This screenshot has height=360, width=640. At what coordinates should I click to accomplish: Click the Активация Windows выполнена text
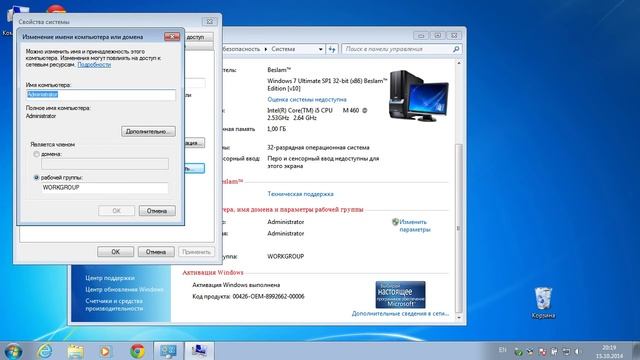point(236,285)
